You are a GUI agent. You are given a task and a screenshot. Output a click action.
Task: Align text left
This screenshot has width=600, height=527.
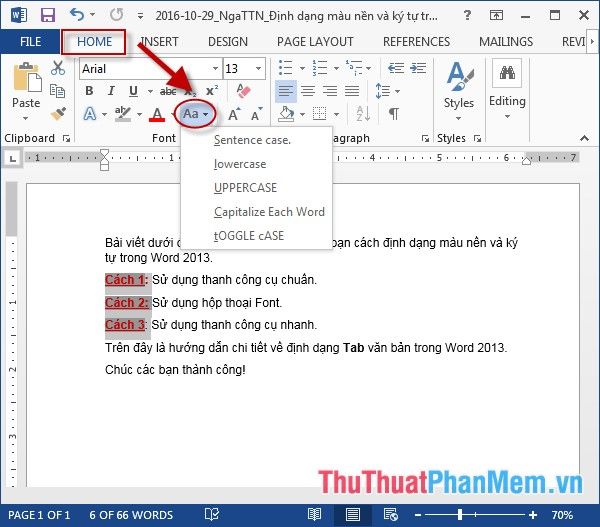[286, 91]
